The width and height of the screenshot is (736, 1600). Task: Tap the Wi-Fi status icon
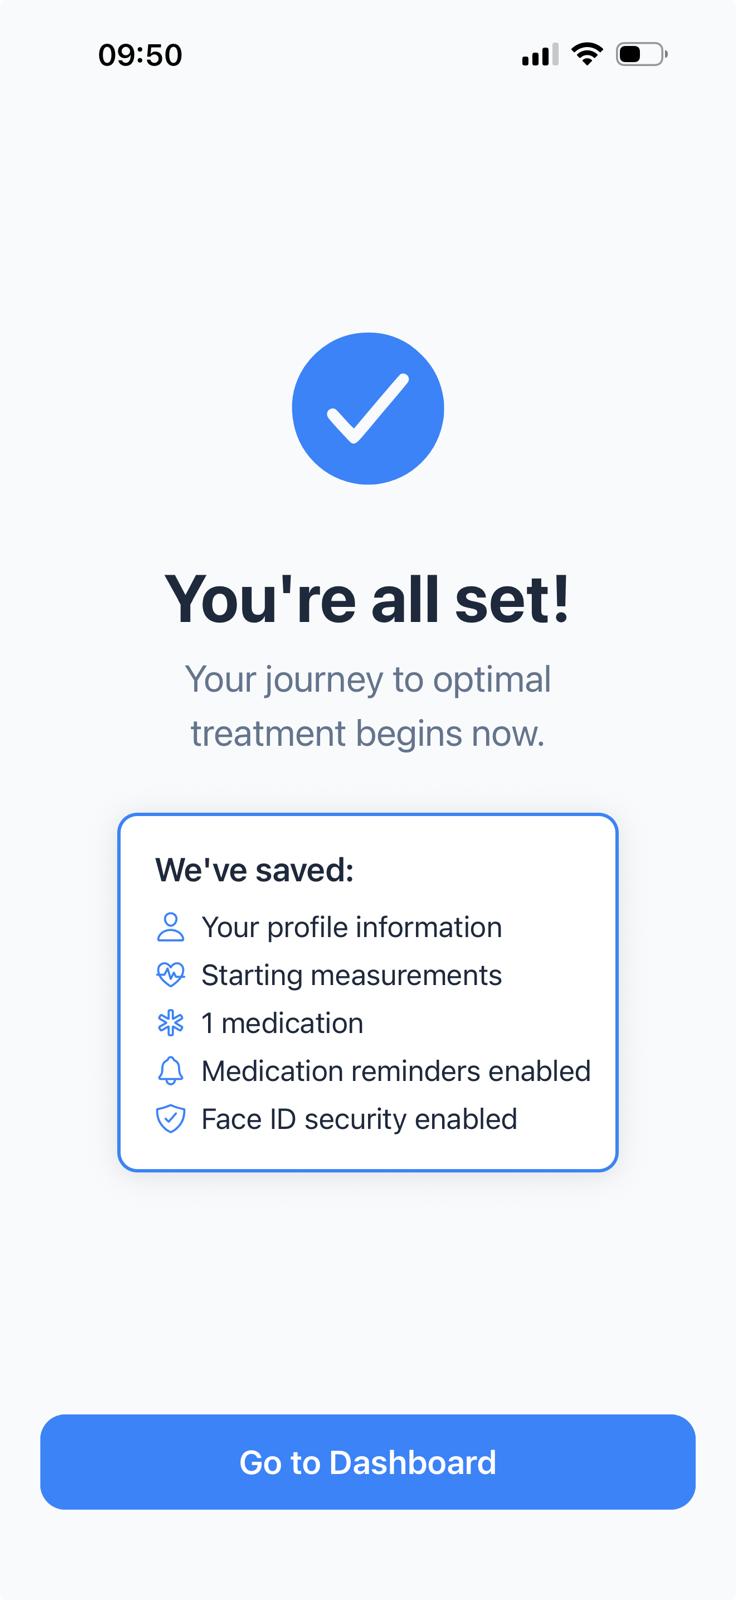[x=587, y=54]
